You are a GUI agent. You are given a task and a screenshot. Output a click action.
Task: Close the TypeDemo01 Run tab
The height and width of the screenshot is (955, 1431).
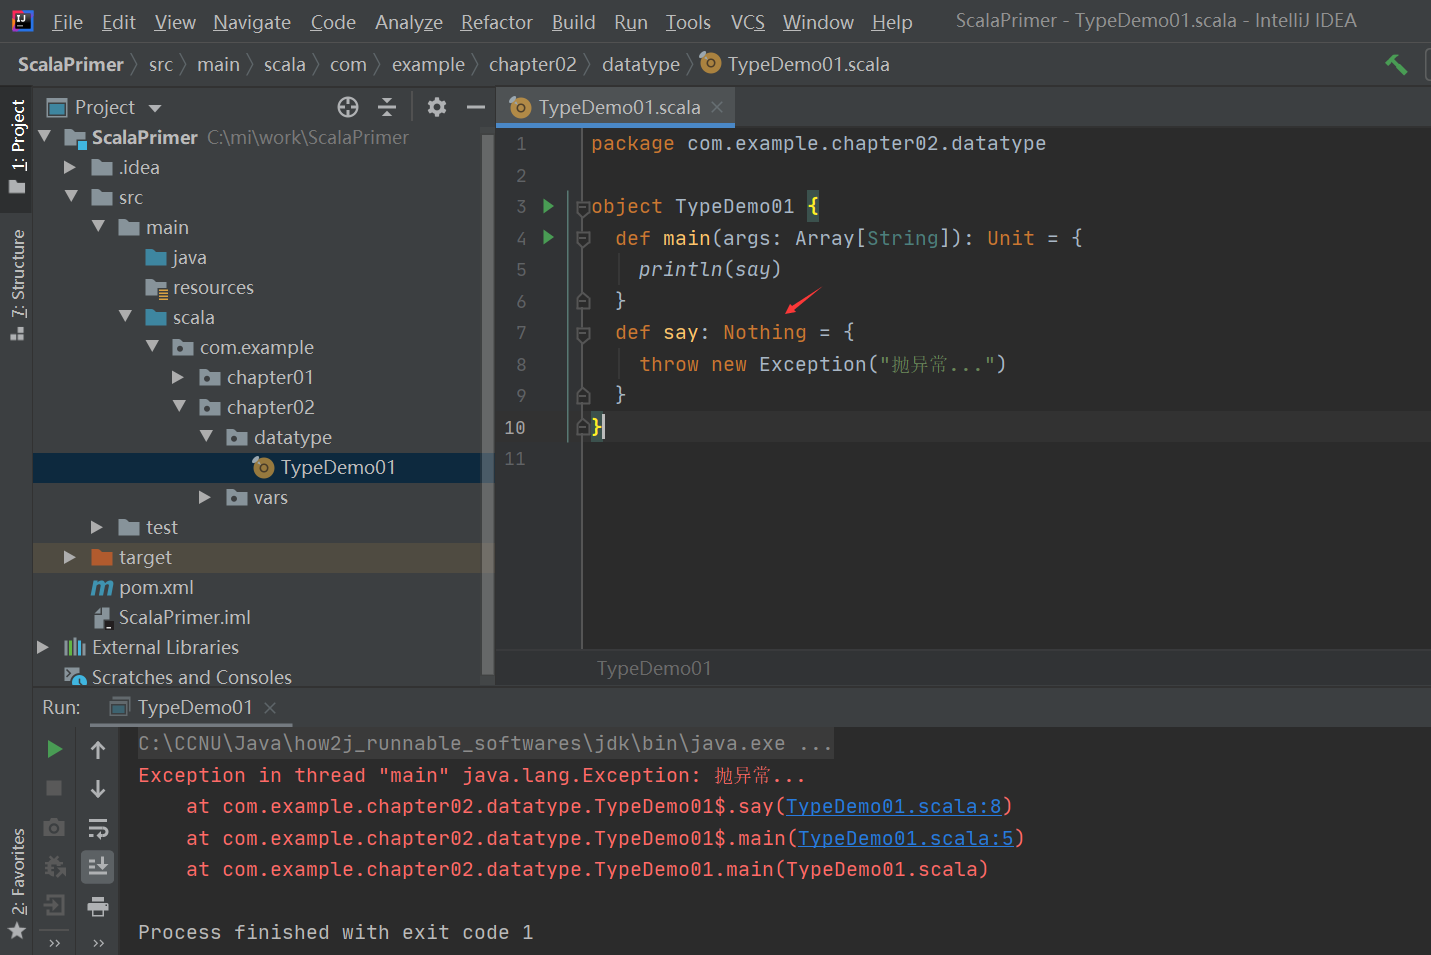[x=270, y=708]
